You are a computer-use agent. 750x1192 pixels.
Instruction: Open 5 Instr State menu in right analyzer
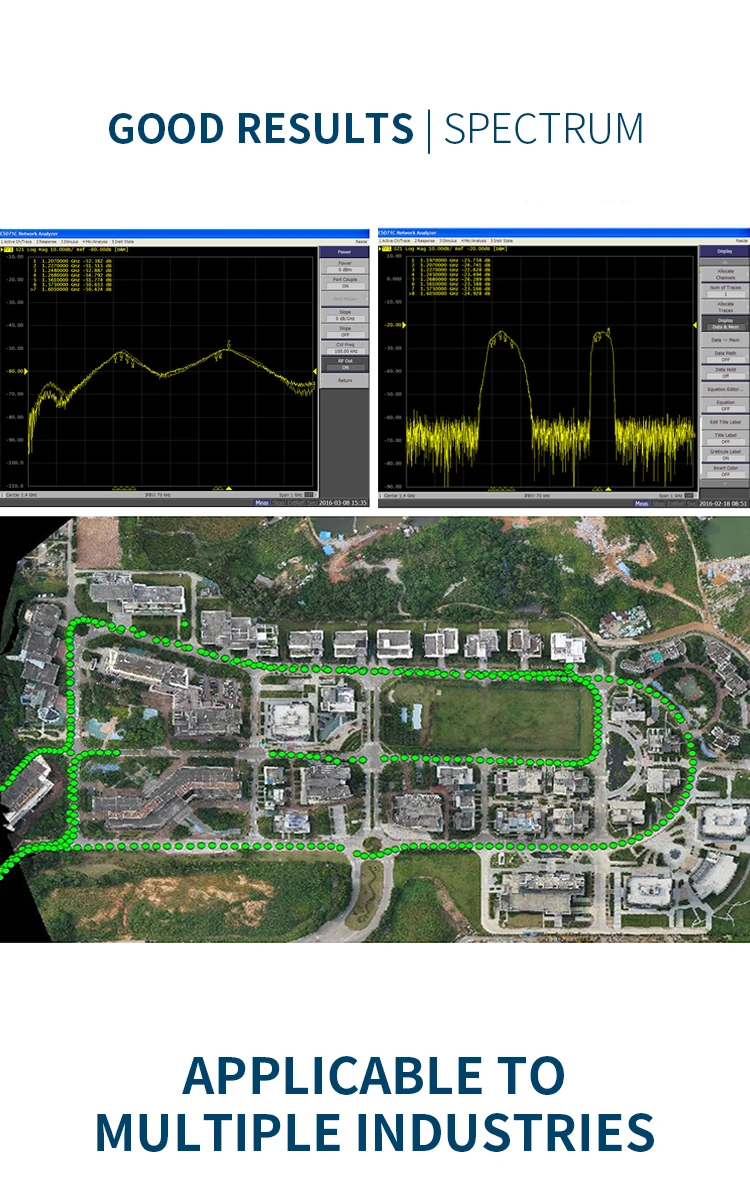coord(503,241)
